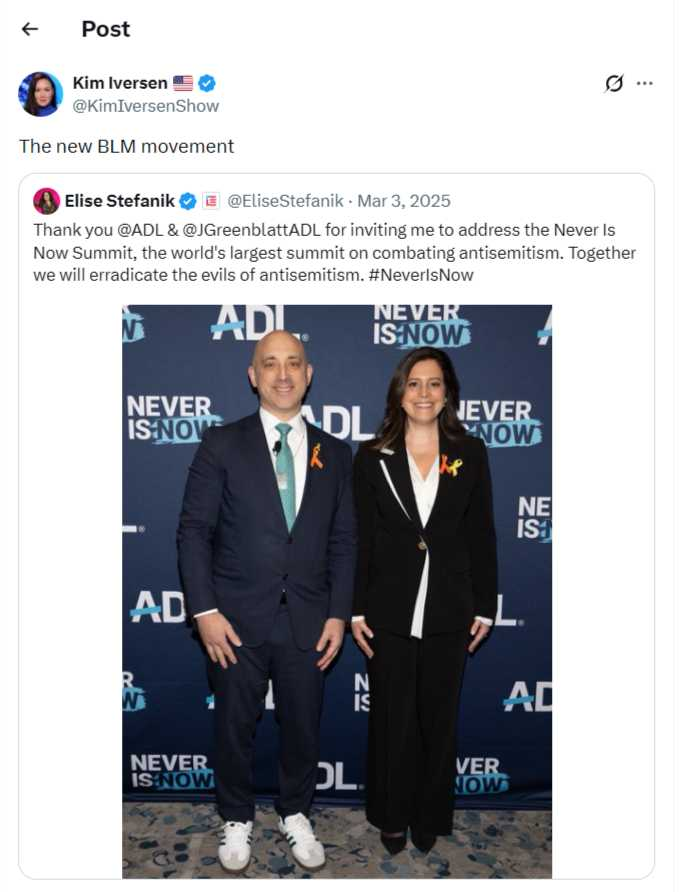The width and height of the screenshot is (682, 892).
Task: Click the Mar 3, 2025 timestamp
Action: tap(404, 201)
